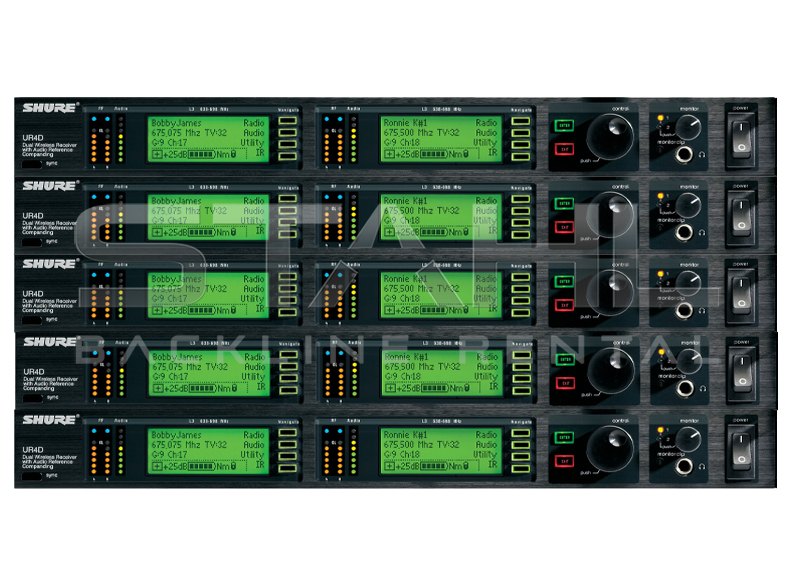Click green ENTER button on third receiver

click(564, 281)
